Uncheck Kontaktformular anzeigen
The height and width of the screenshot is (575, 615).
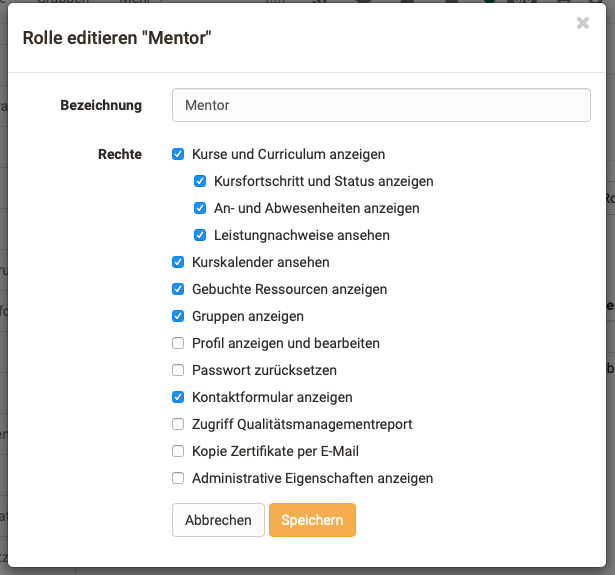tap(178, 397)
